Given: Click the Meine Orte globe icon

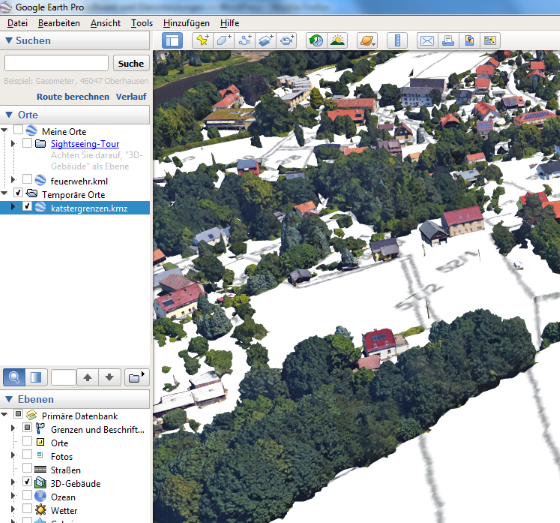Looking at the screenshot, I should (x=31, y=130).
